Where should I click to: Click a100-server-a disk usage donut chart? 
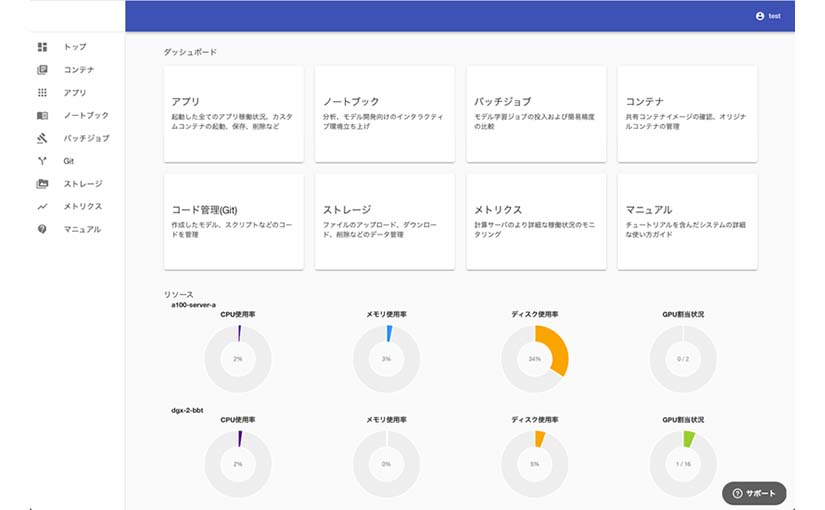tap(535, 358)
